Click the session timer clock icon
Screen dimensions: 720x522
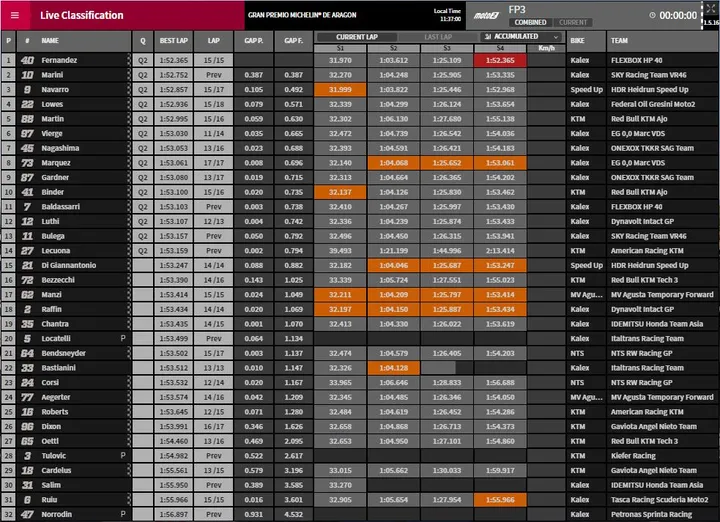[x=652, y=15]
